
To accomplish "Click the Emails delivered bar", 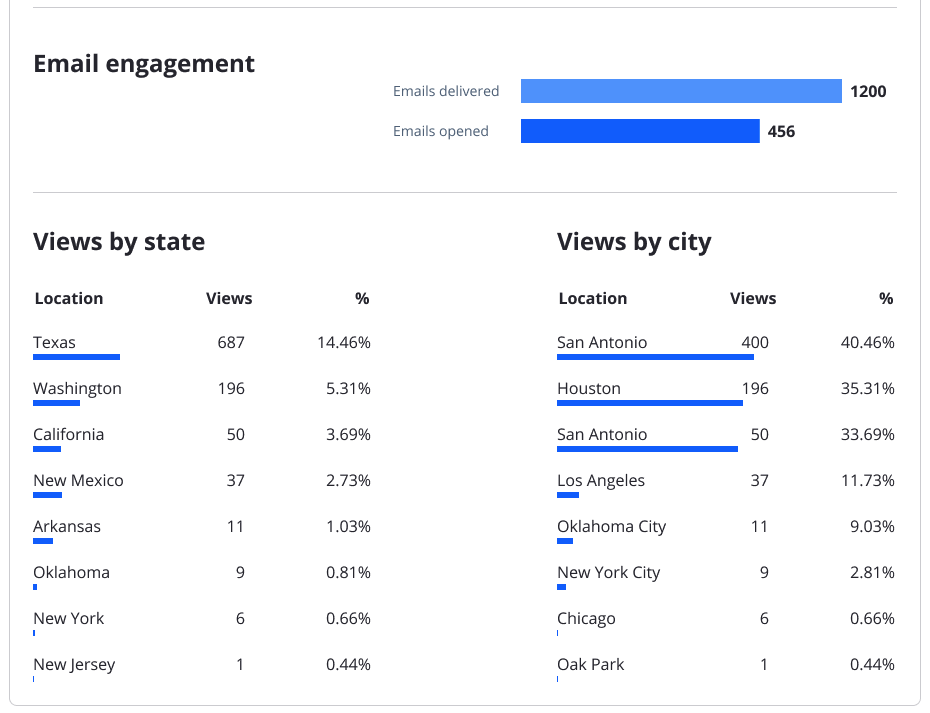I will tap(680, 91).
